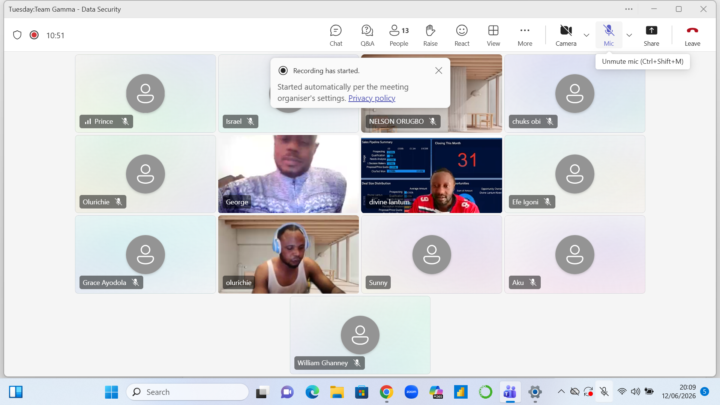Click the recording indicator icon
This screenshot has width=720, height=405.
coord(34,35)
